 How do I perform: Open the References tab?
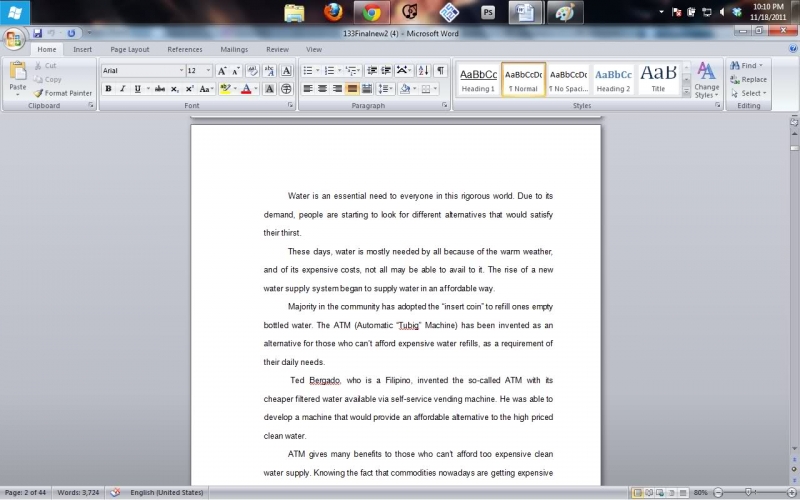point(184,49)
